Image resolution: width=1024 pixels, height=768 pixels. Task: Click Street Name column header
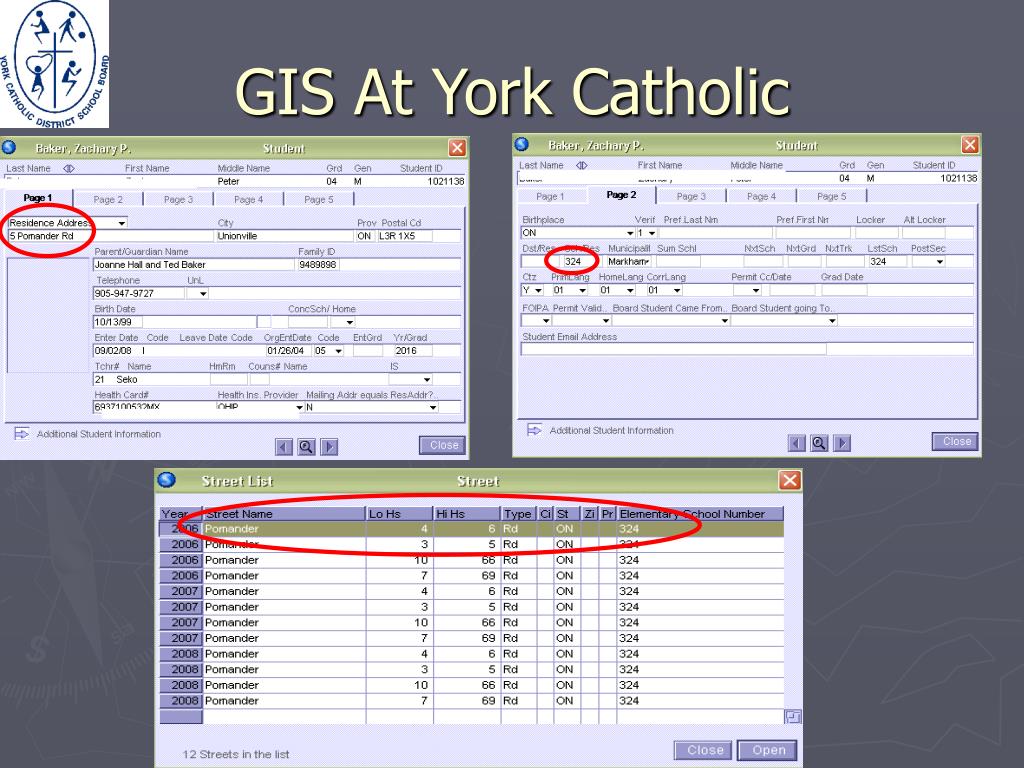coord(284,514)
